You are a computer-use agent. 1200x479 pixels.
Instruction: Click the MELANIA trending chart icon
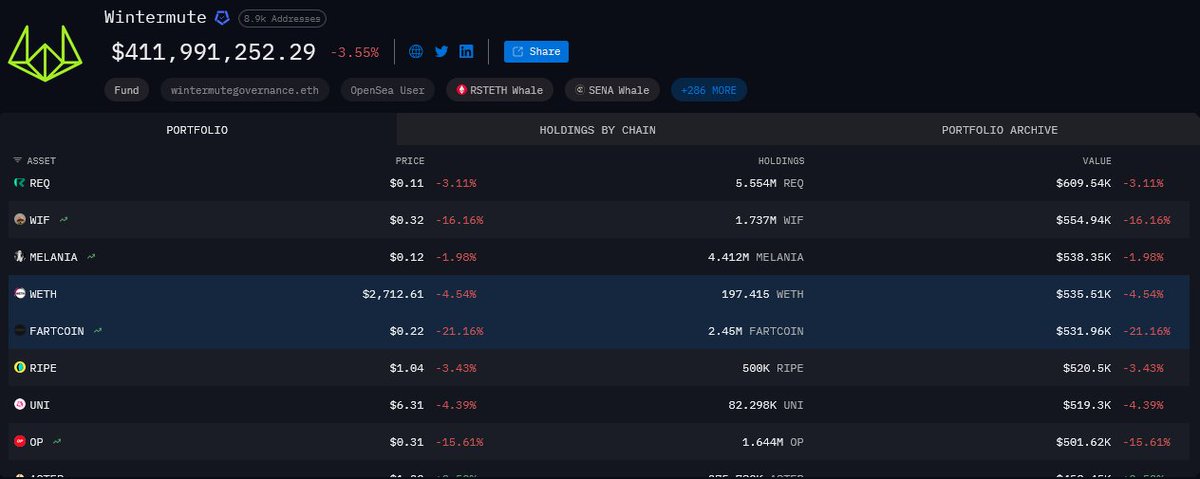click(x=91, y=257)
